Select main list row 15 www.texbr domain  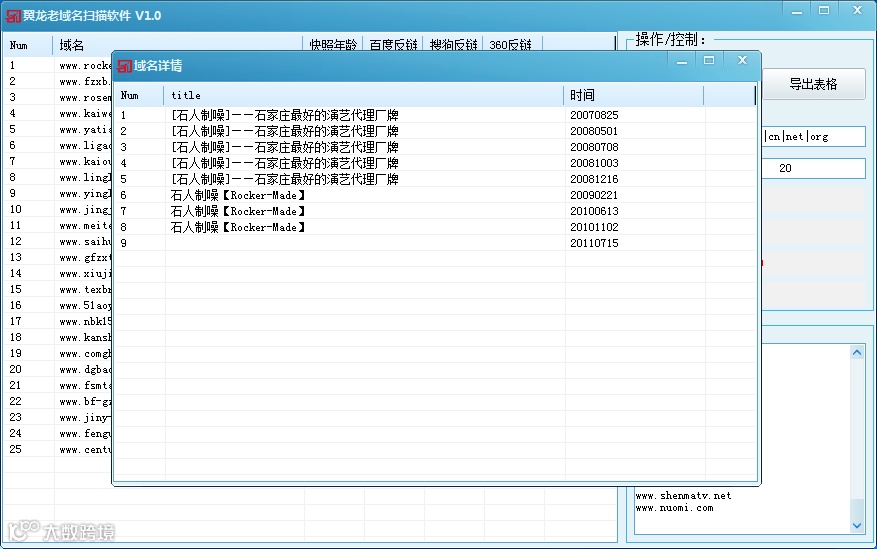tap(85, 290)
